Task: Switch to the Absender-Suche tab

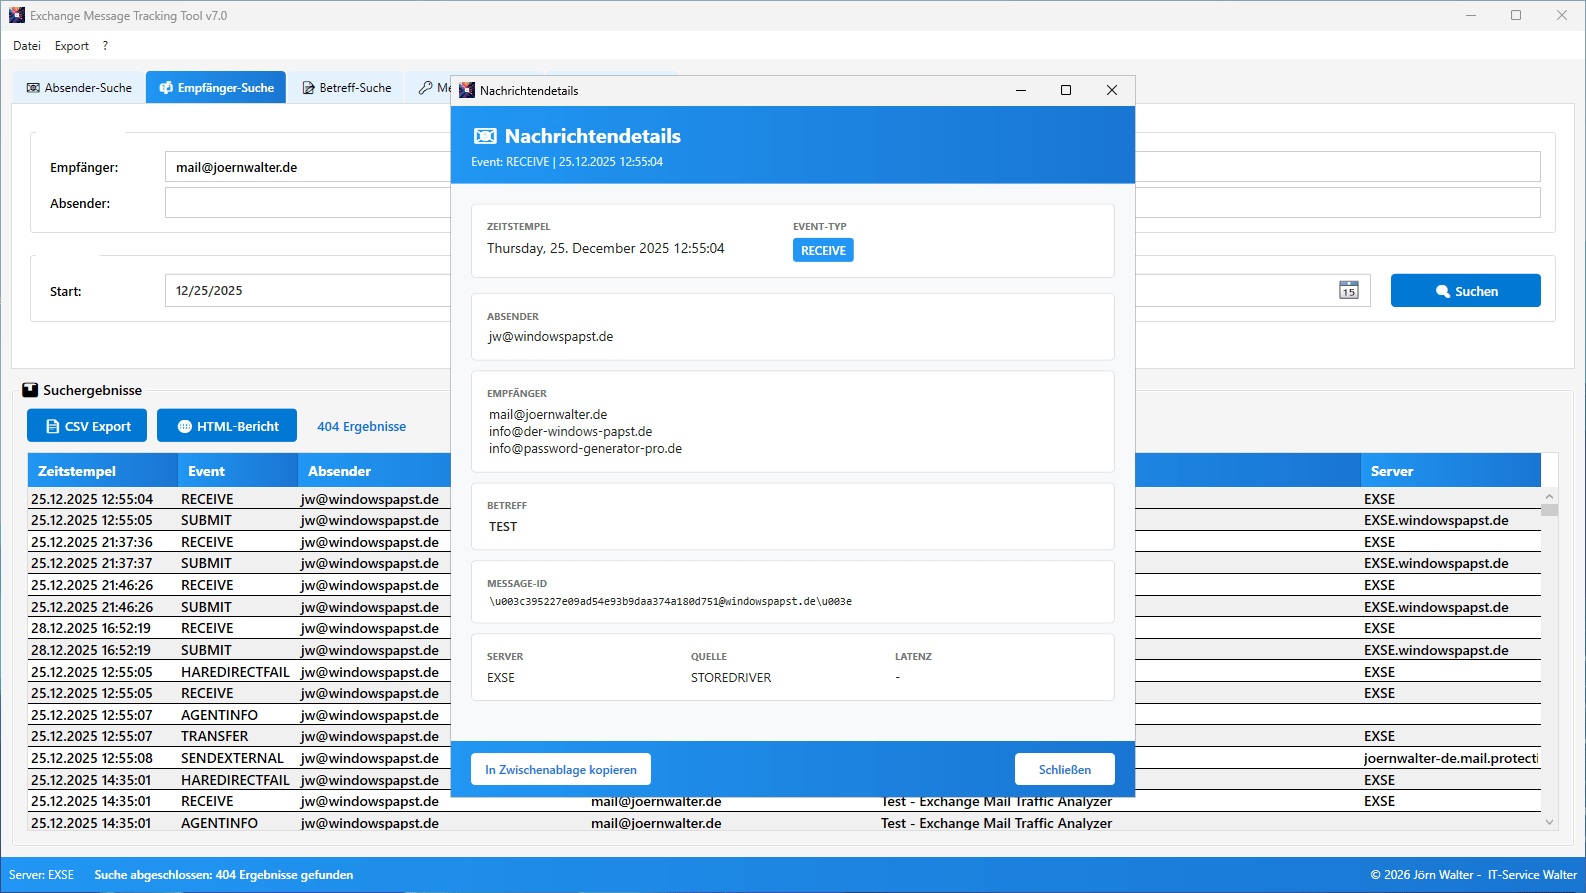Action: point(79,88)
